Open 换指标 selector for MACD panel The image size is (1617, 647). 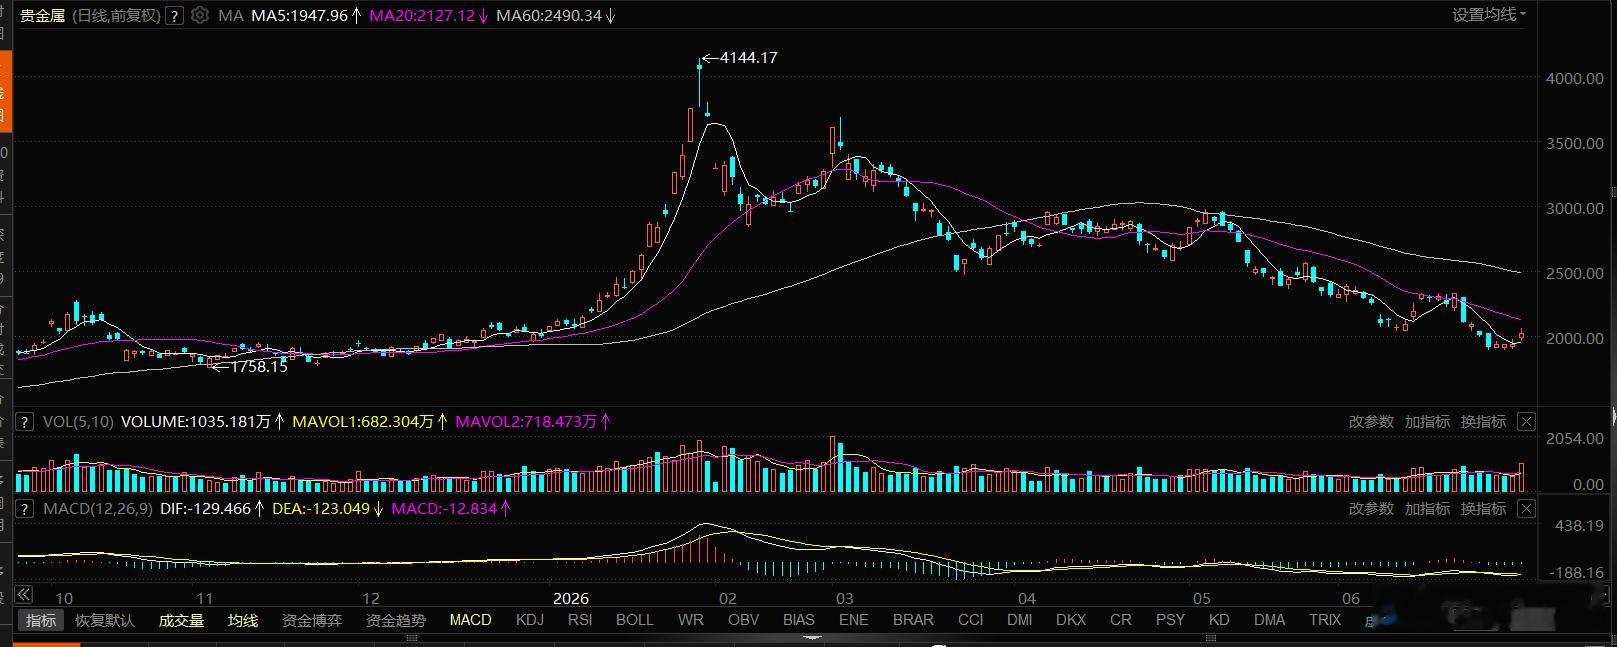pos(1483,509)
